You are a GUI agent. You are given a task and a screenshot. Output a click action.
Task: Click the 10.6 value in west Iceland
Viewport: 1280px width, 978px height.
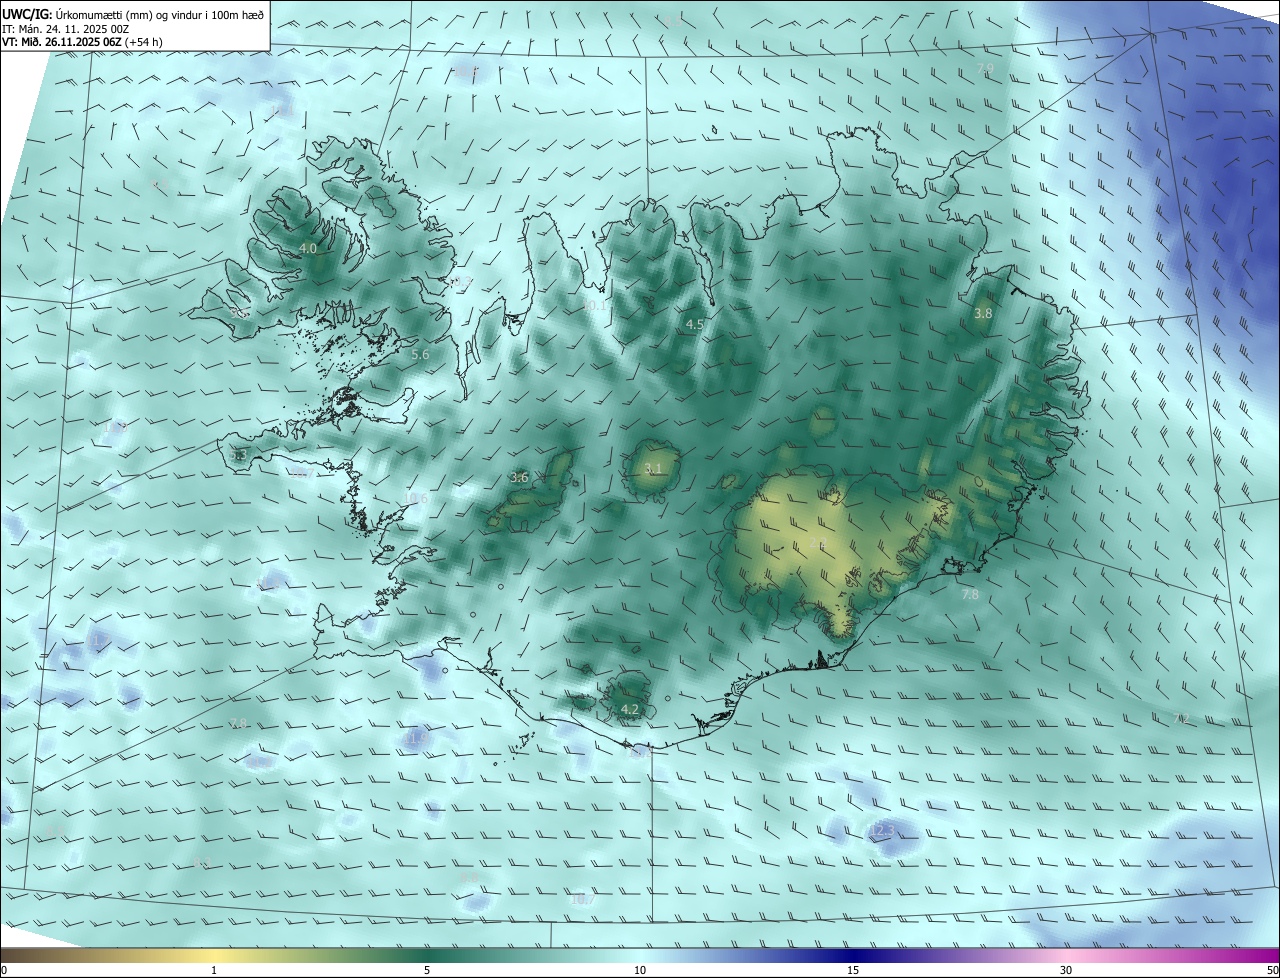(416, 499)
